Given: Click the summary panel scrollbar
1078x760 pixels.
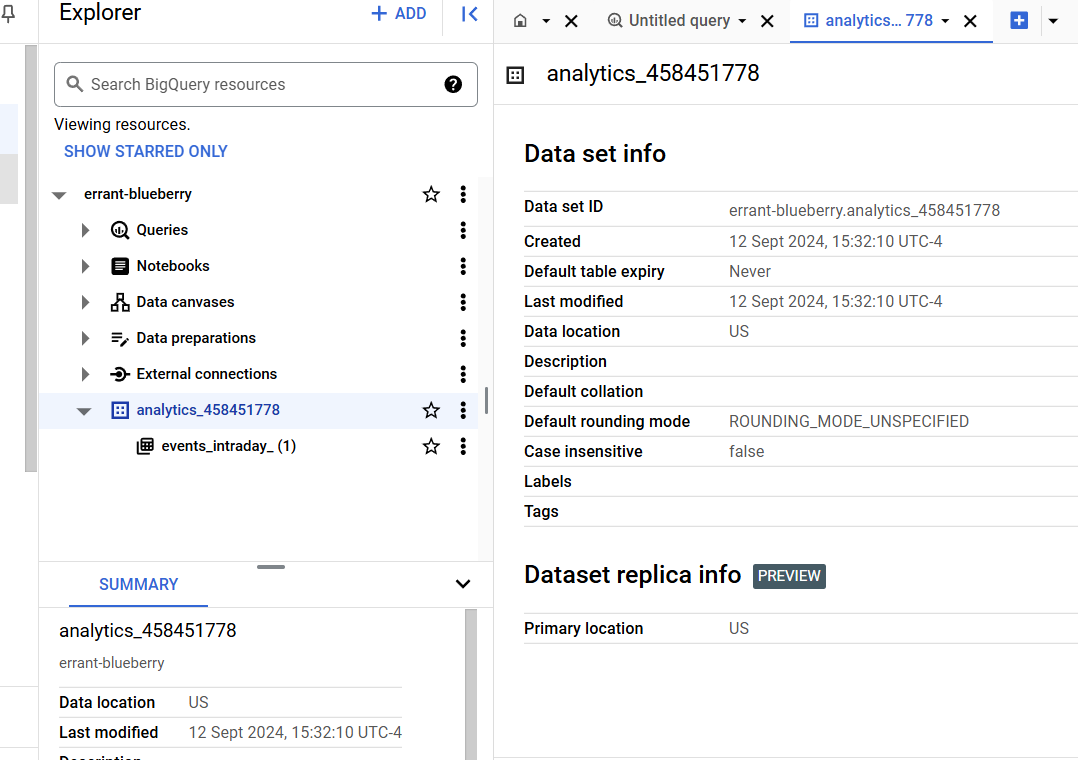Looking at the screenshot, I should pyautogui.click(x=471, y=684).
